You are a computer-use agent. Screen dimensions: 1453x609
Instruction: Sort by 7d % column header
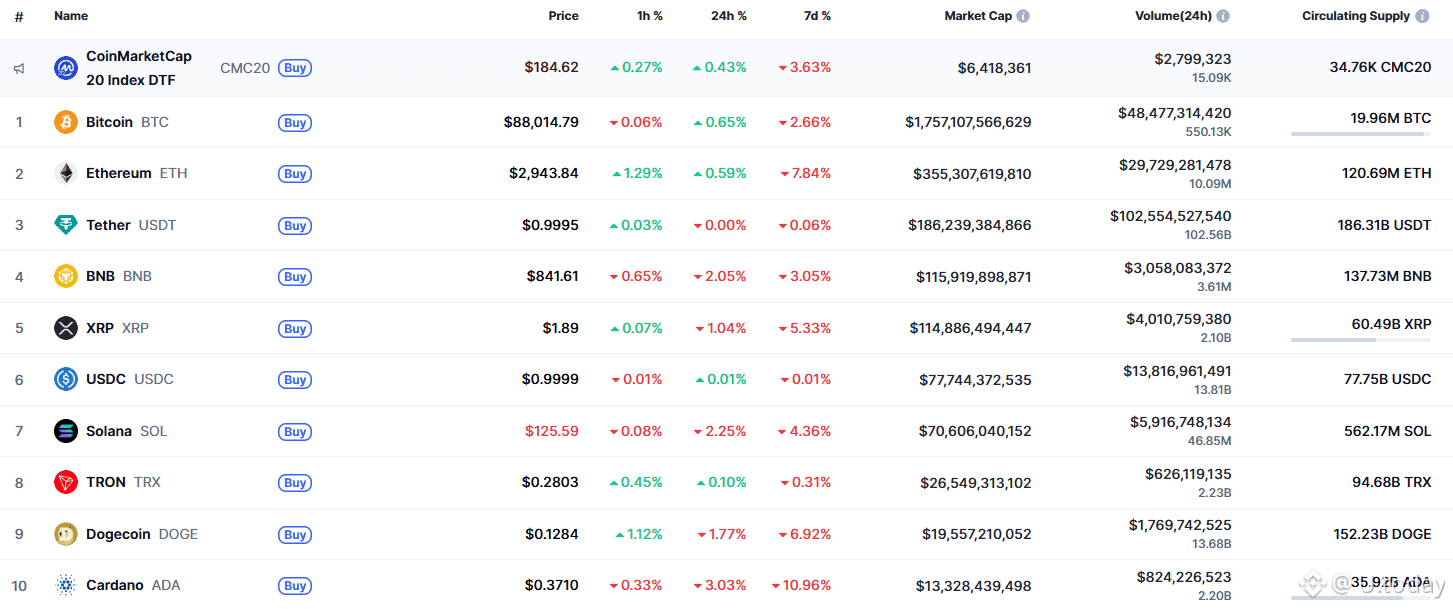tap(817, 16)
